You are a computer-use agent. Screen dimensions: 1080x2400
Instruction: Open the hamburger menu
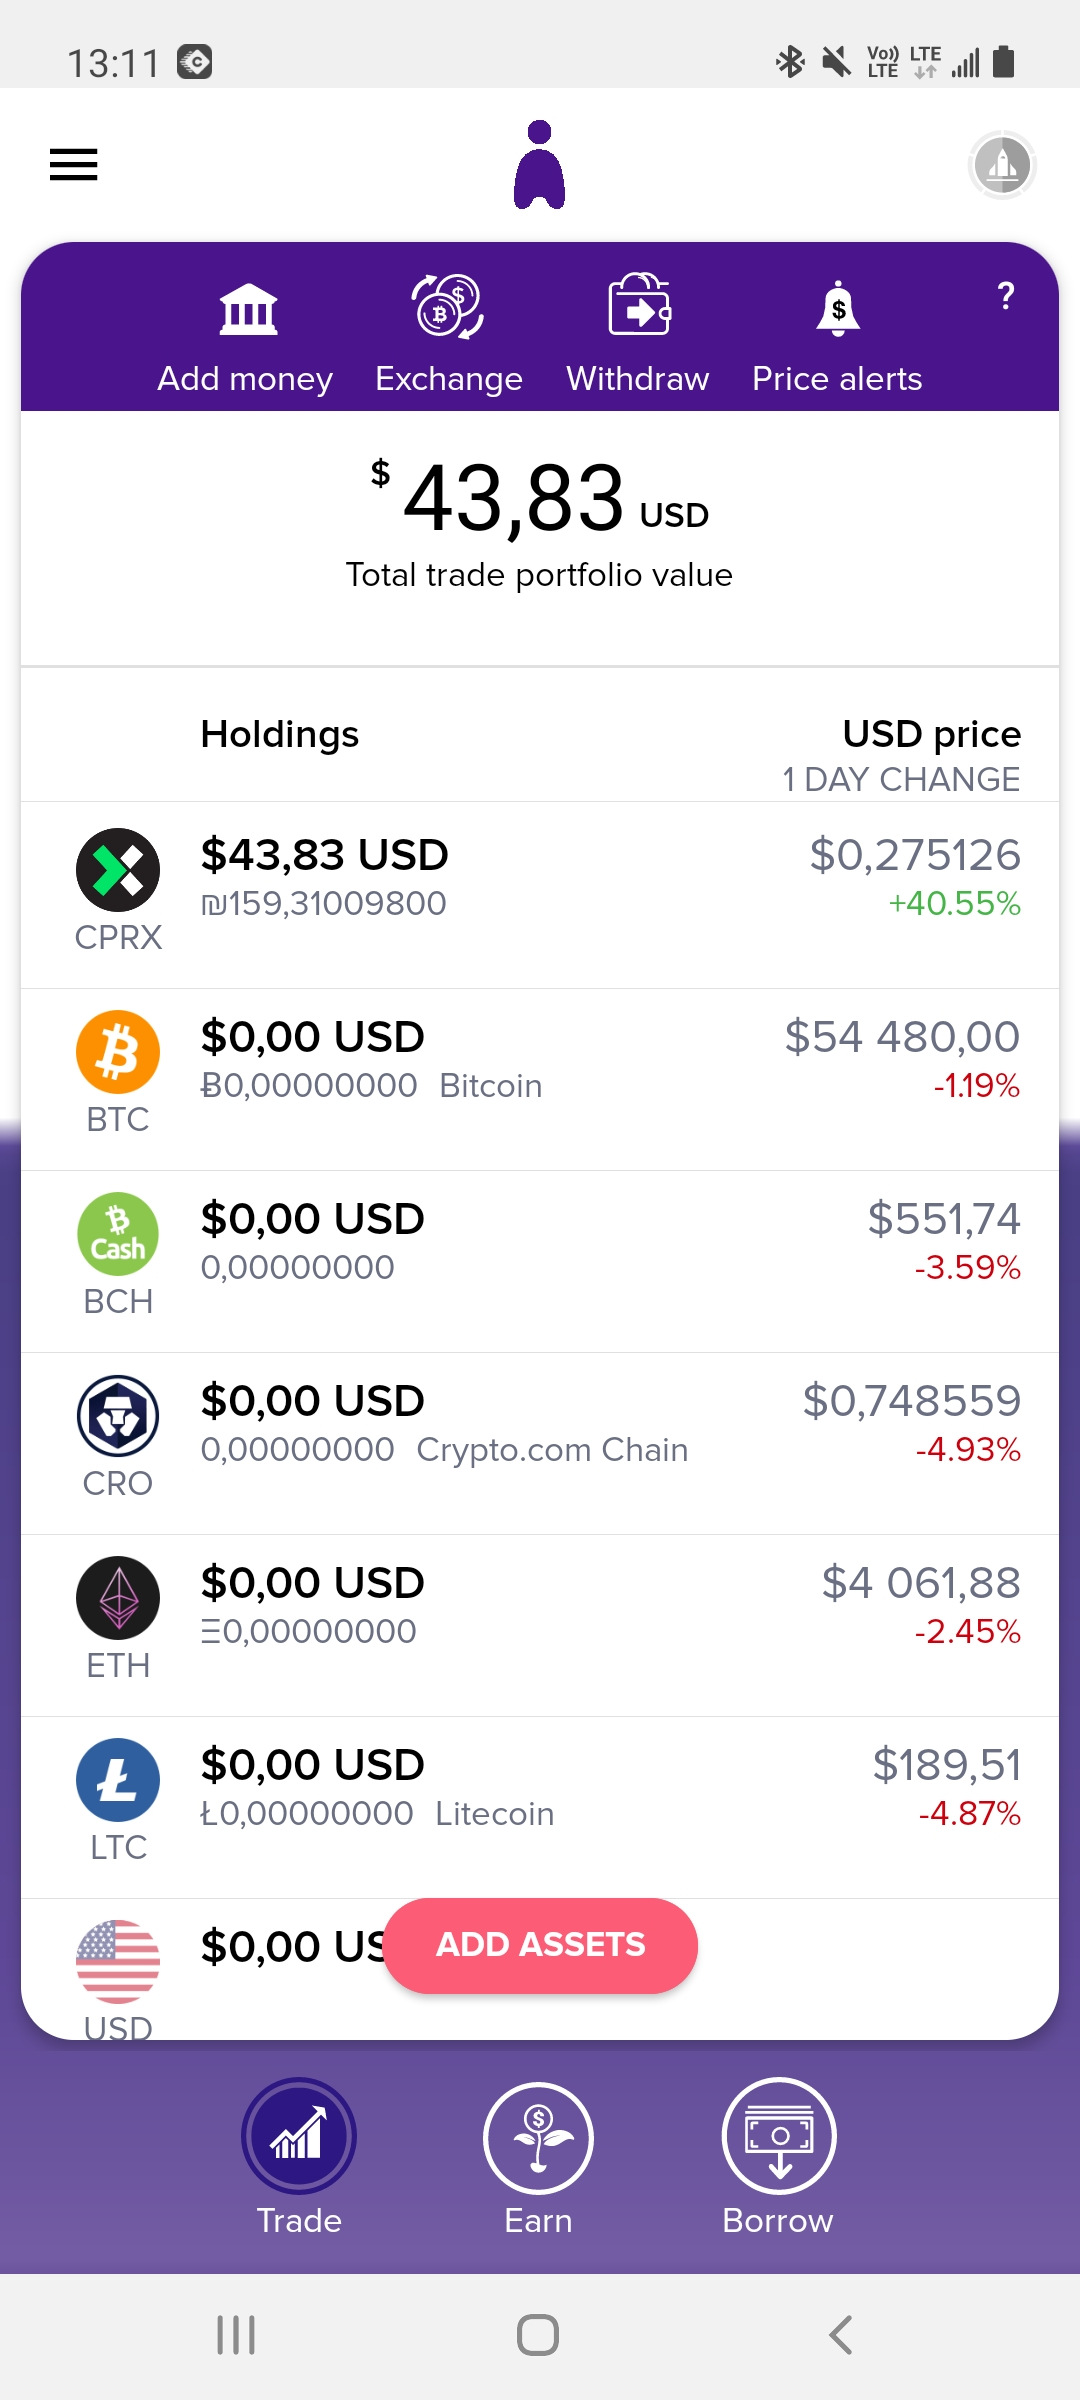click(74, 165)
